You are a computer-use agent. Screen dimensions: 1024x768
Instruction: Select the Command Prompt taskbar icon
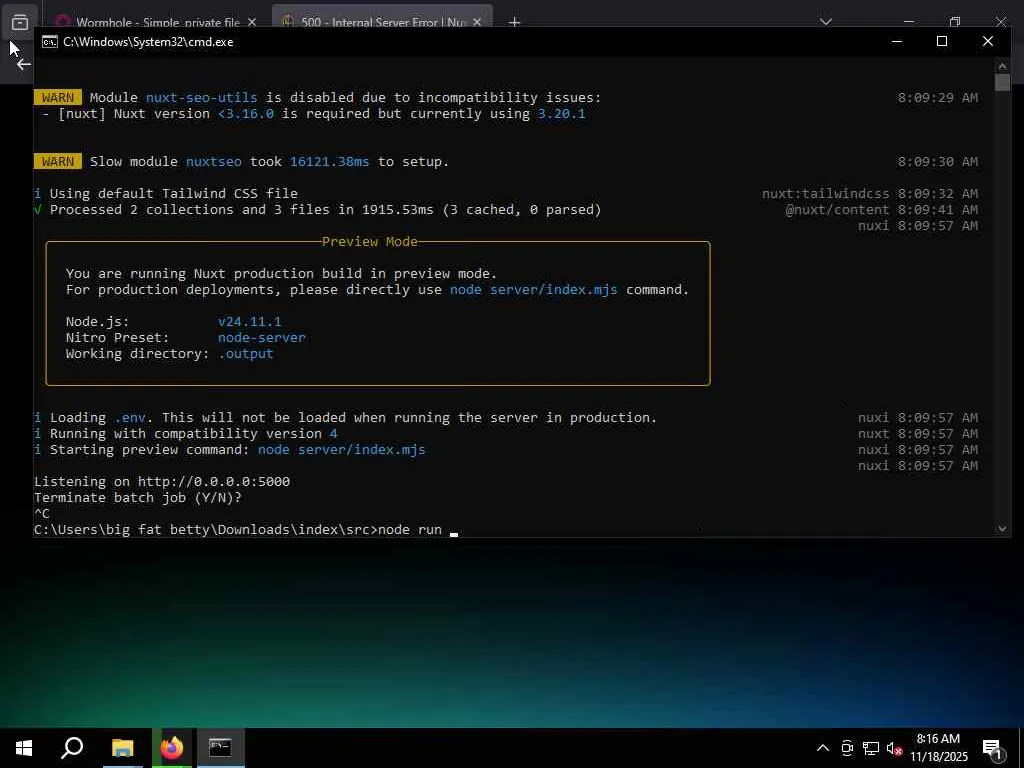(x=220, y=748)
